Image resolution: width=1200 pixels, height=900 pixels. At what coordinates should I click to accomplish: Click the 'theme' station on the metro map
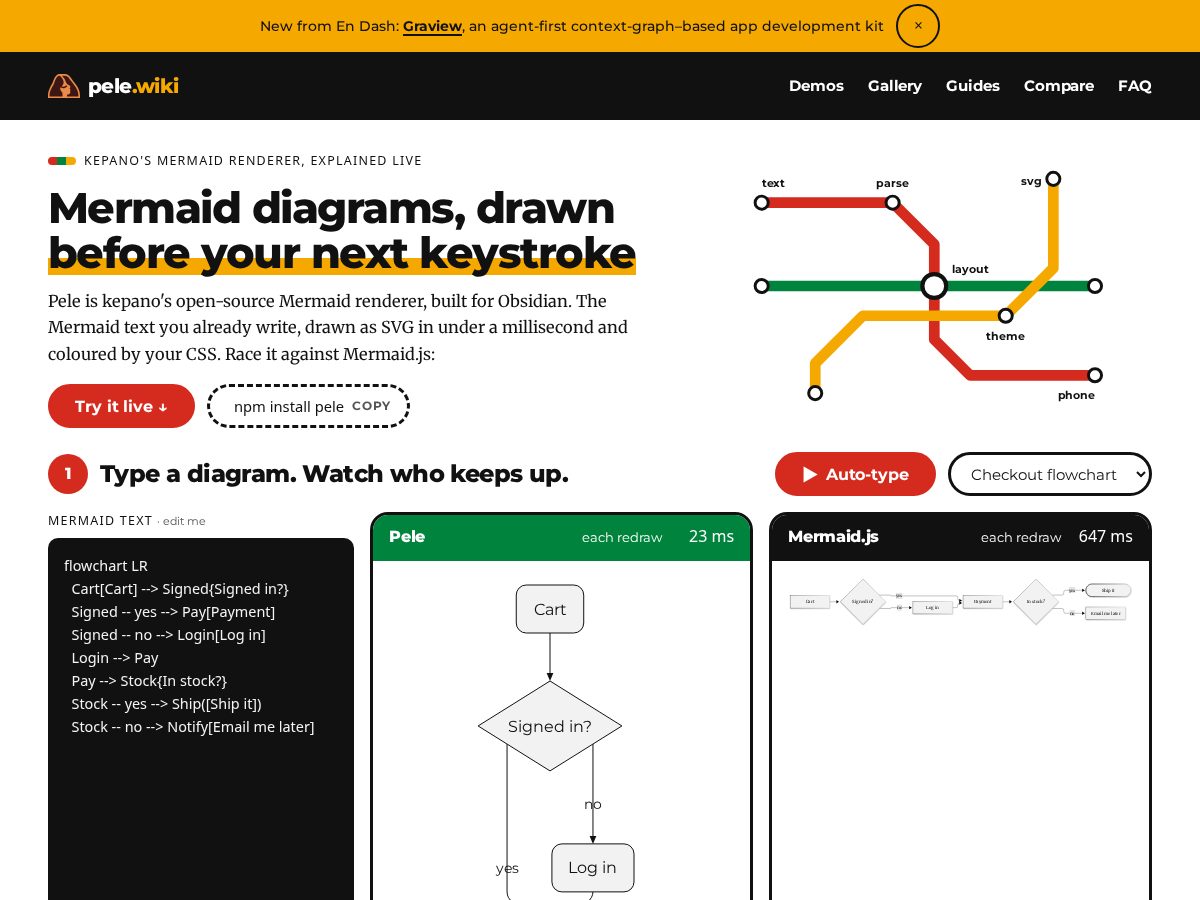coord(1006,316)
